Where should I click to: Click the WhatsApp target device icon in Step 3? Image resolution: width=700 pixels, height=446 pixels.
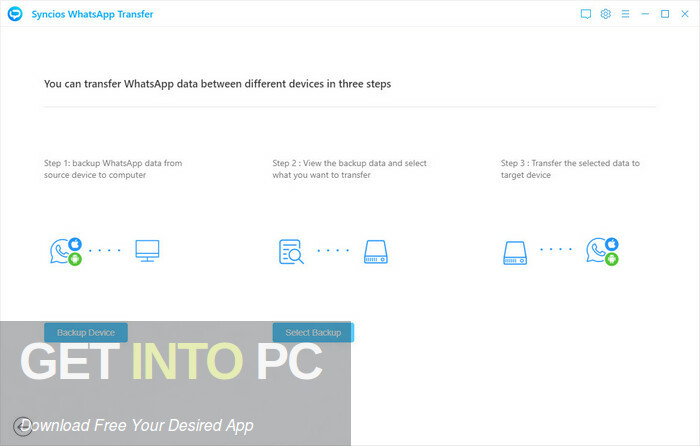[x=602, y=251]
